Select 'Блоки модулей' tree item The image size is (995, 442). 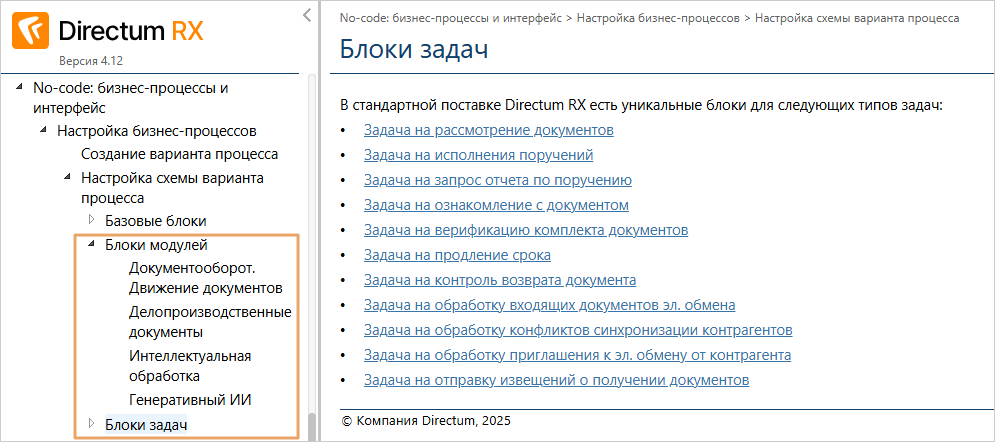(156, 245)
